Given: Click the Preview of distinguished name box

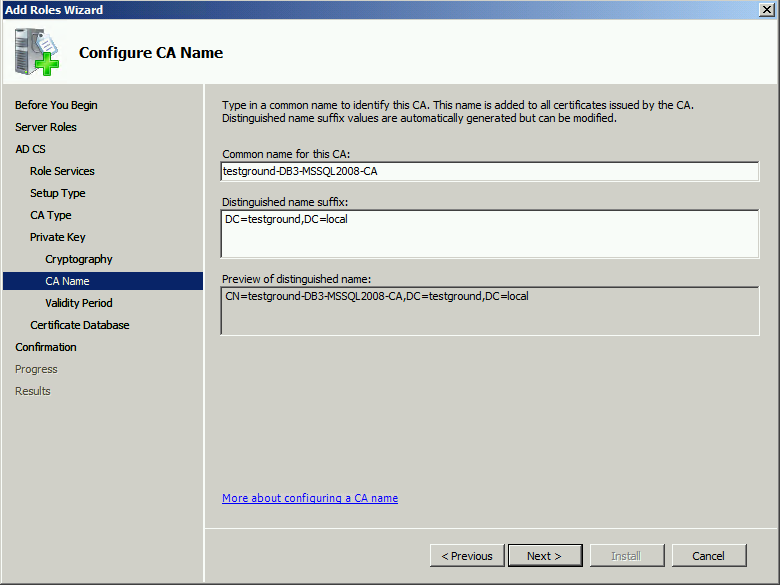Looking at the screenshot, I should click(490, 311).
